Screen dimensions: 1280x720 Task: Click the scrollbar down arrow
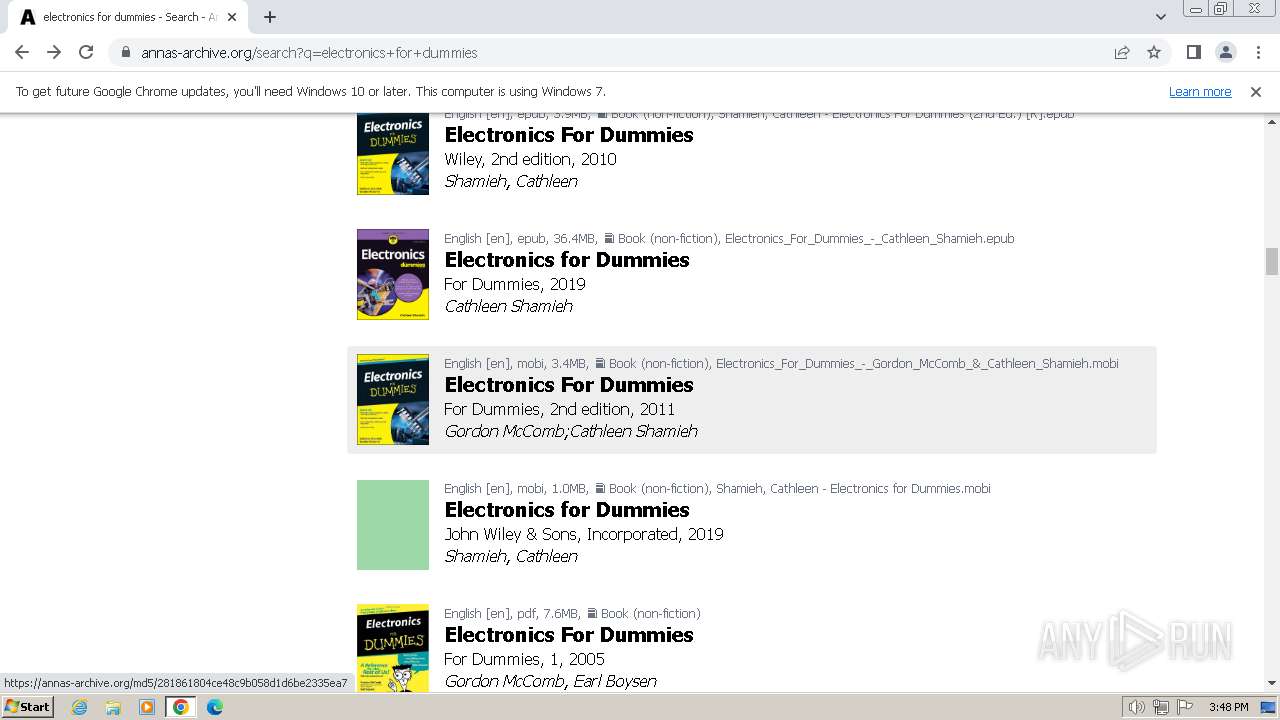tap(1271, 683)
